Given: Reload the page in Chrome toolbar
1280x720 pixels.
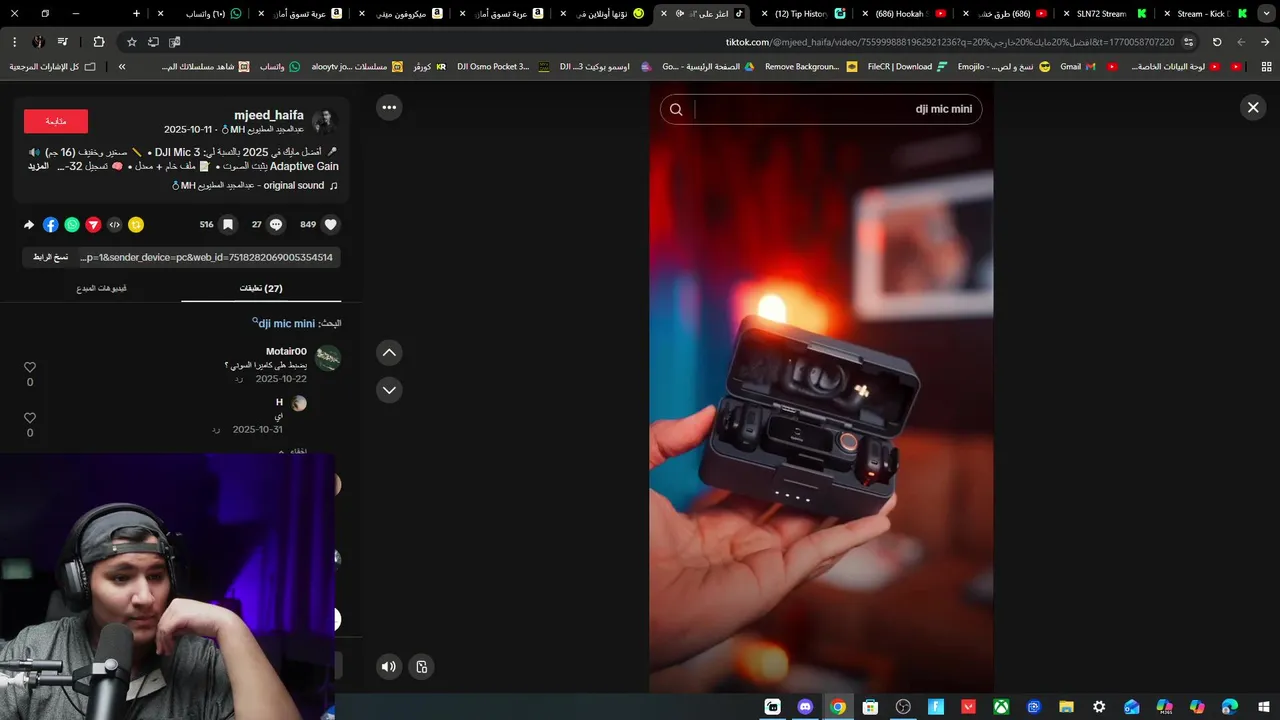Looking at the screenshot, I should tap(1217, 42).
